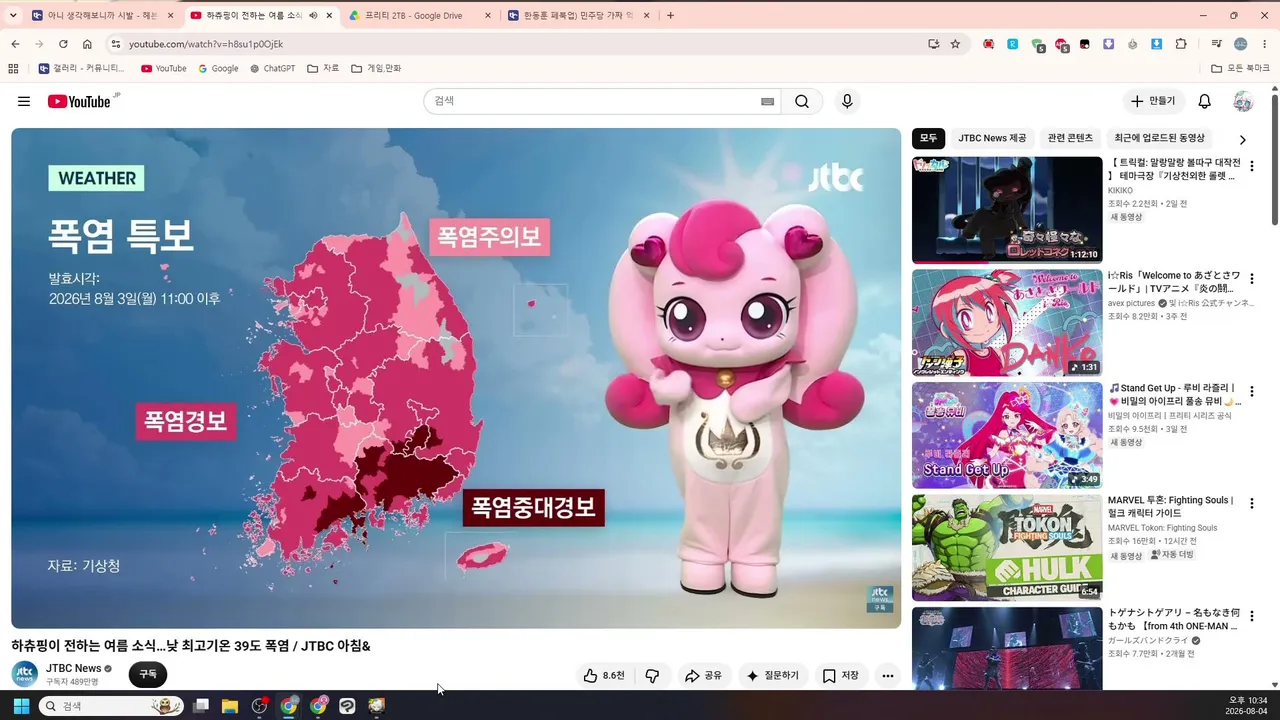Open options for Stand Get Up video
The image size is (1280, 720).
point(1251,391)
